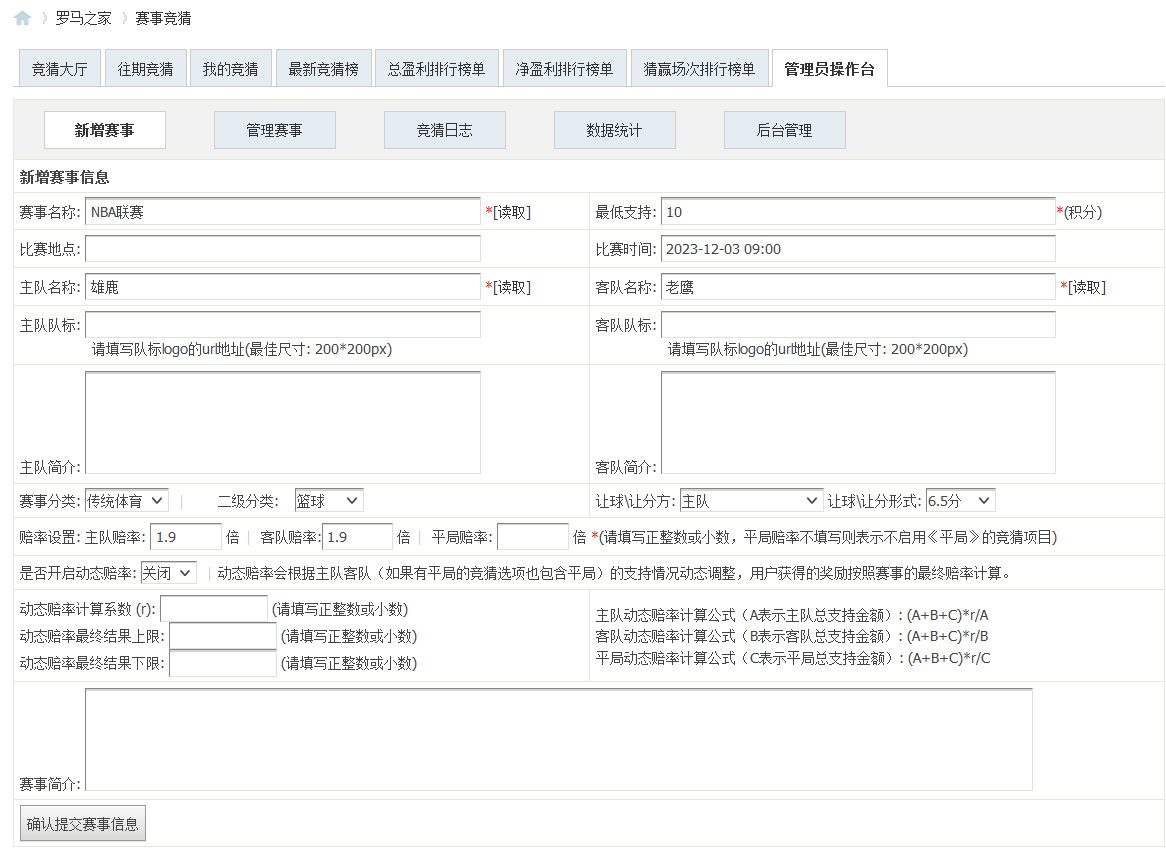Open the 让球\让分方 dropdown showing 主队
The image size is (1166, 863).
752,499
